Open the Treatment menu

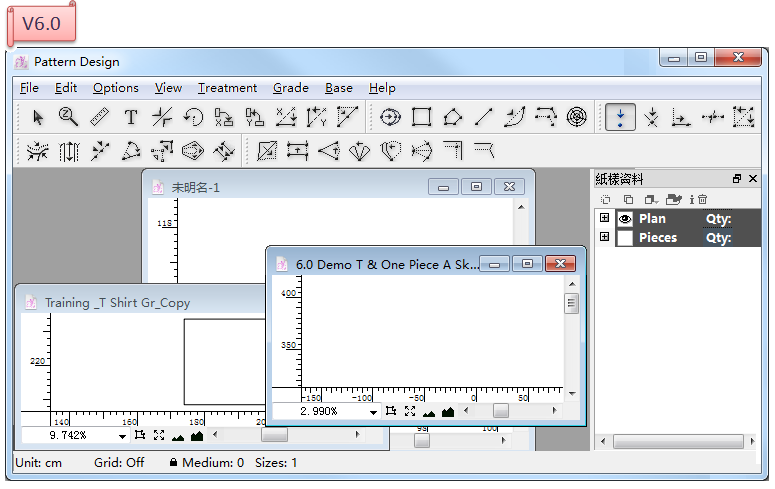tap(227, 88)
